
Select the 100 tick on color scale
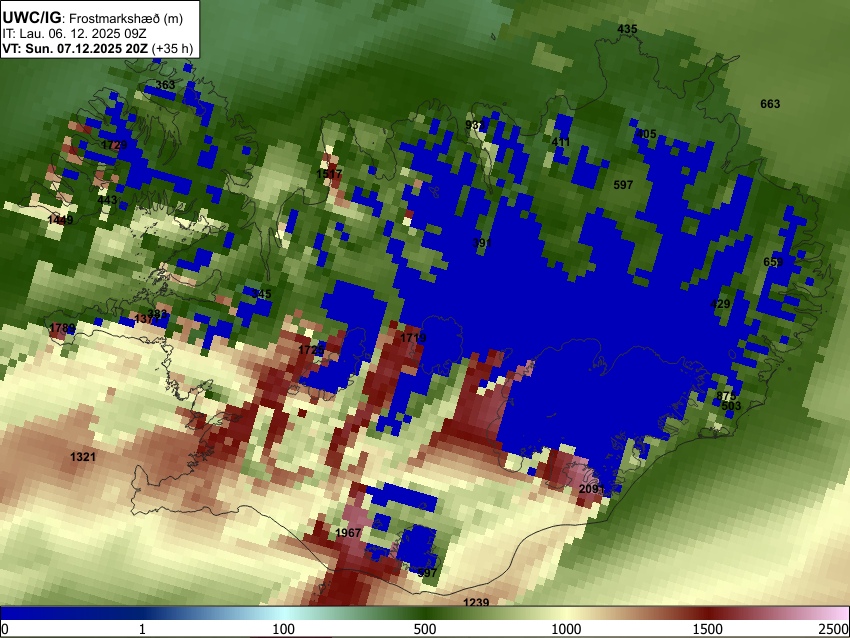(x=284, y=629)
